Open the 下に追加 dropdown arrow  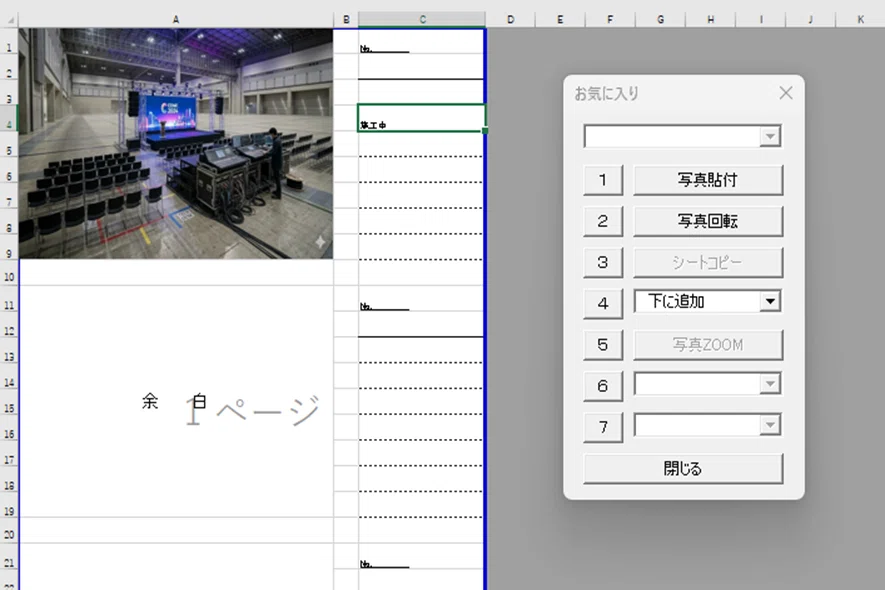pos(770,301)
